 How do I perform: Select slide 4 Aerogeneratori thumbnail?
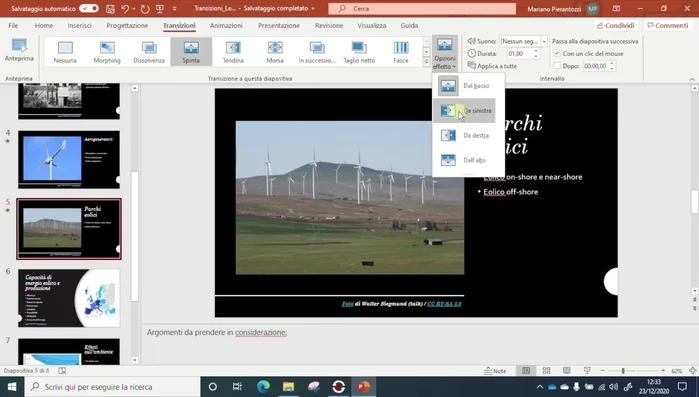[x=69, y=160]
